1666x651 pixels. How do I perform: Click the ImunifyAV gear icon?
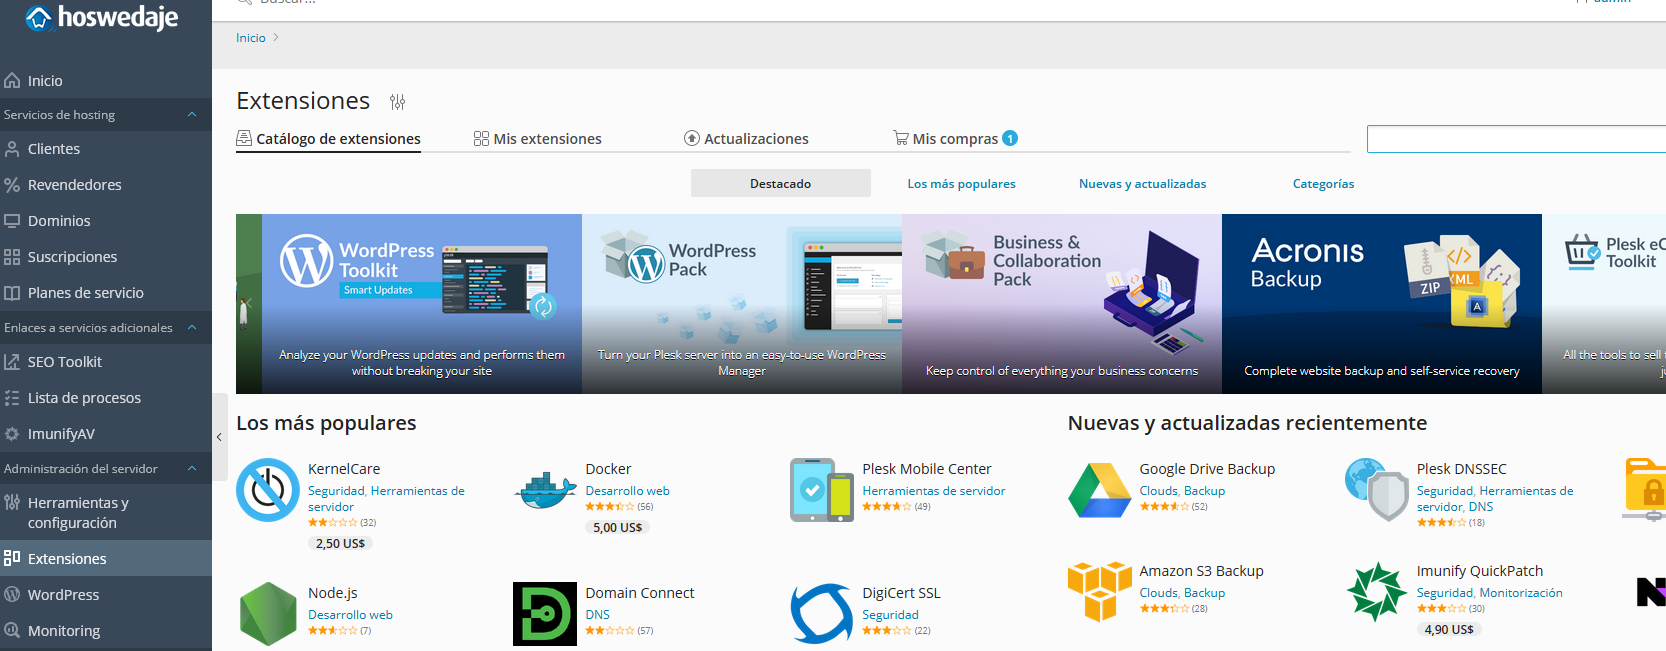pyautogui.click(x=12, y=434)
